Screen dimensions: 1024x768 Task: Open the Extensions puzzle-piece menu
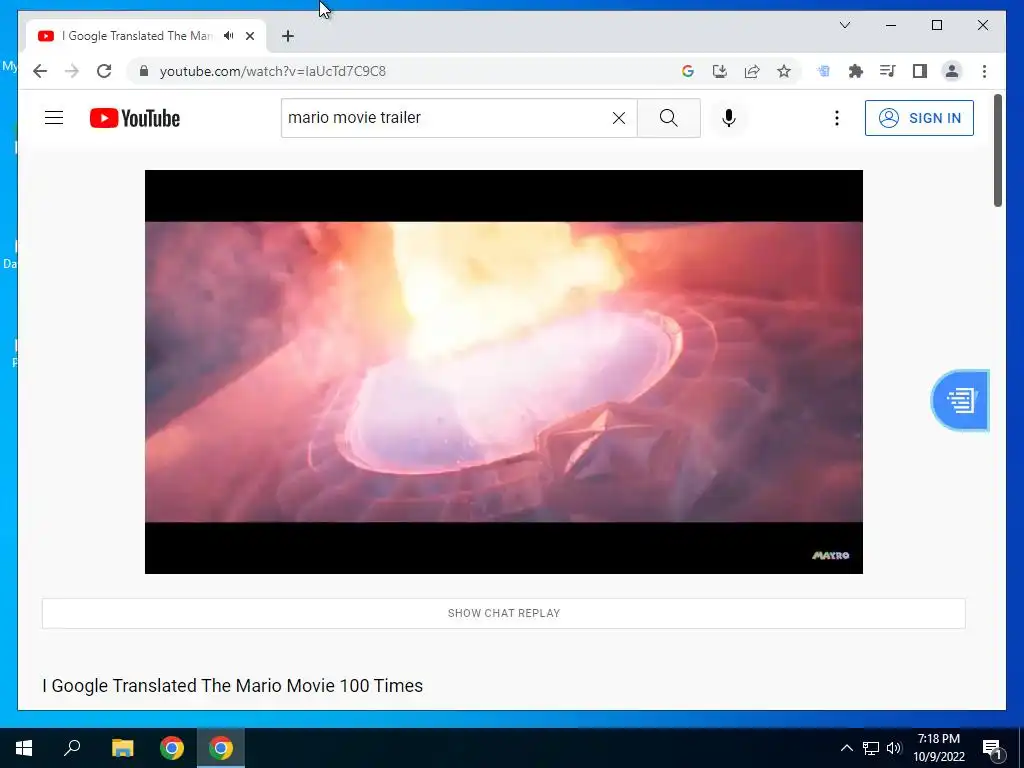pyautogui.click(x=856, y=71)
